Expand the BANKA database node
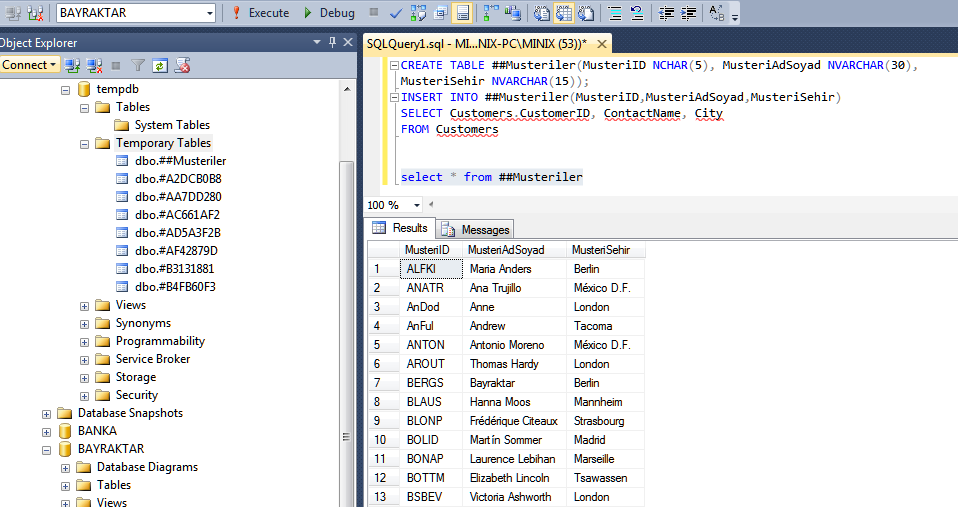Viewport: 958px width, 507px height. (x=47, y=431)
